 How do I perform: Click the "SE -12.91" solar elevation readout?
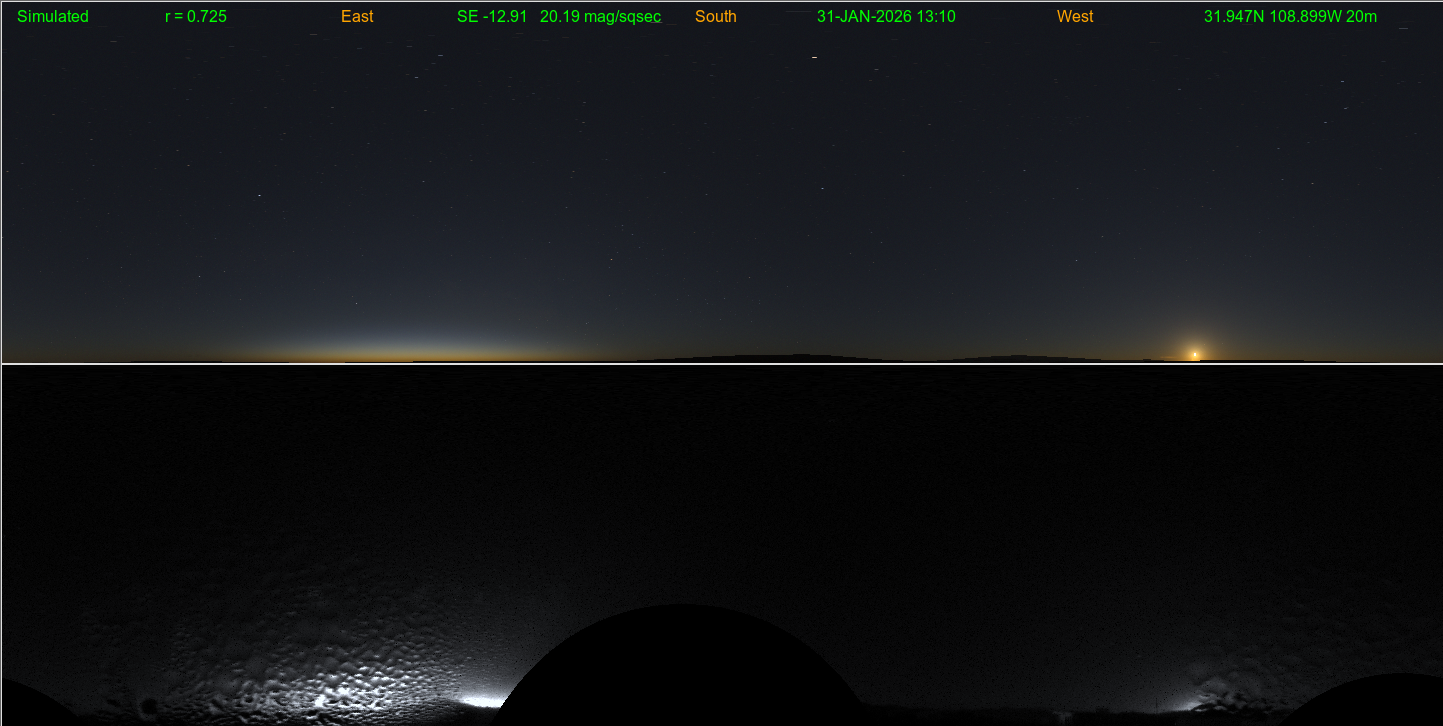(492, 17)
